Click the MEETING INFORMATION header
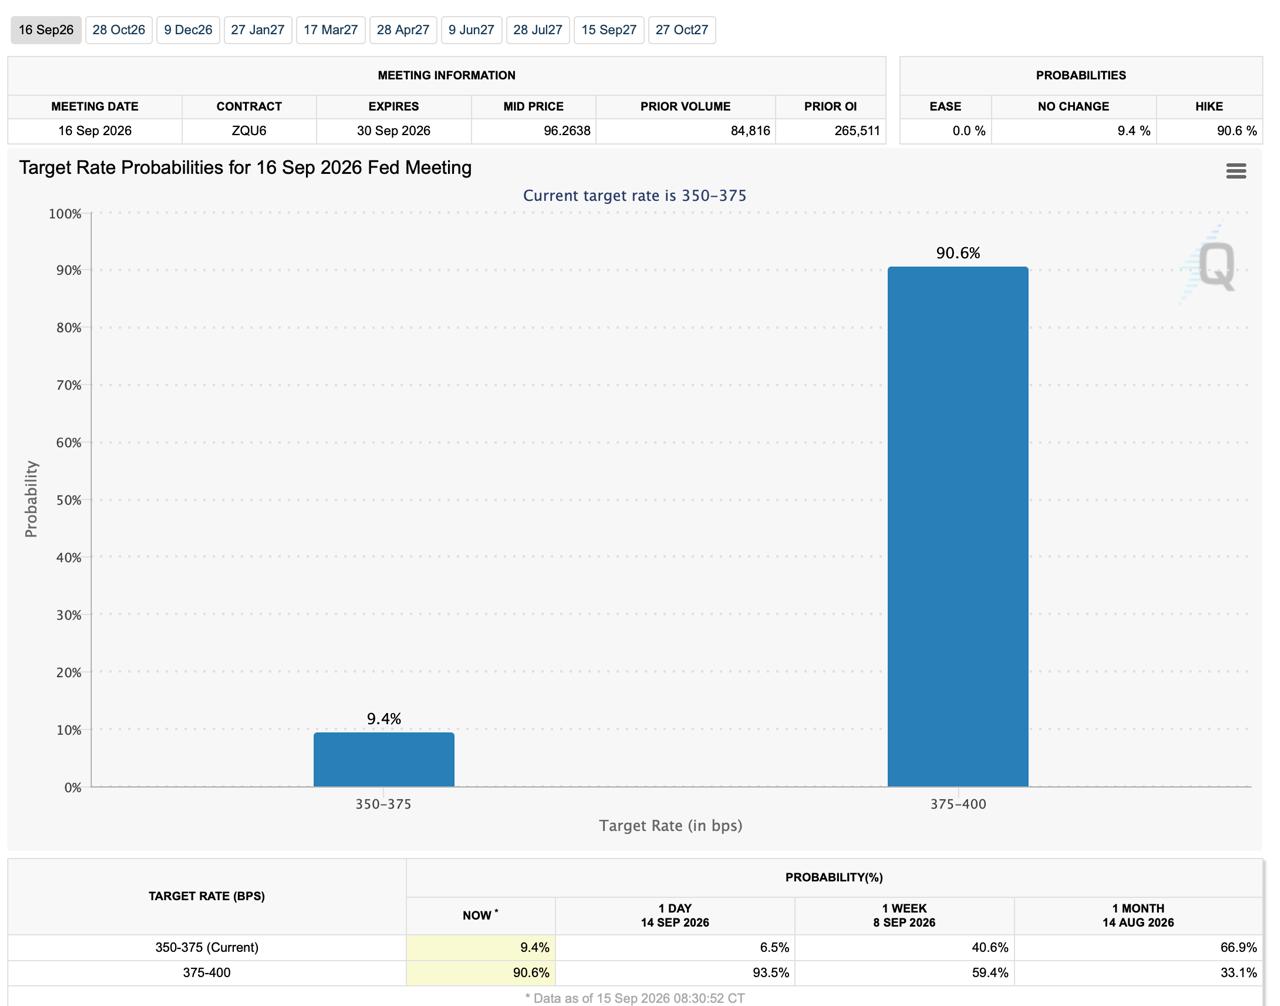The width and height of the screenshot is (1280, 1006). pyautogui.click(x=447, y=75)
